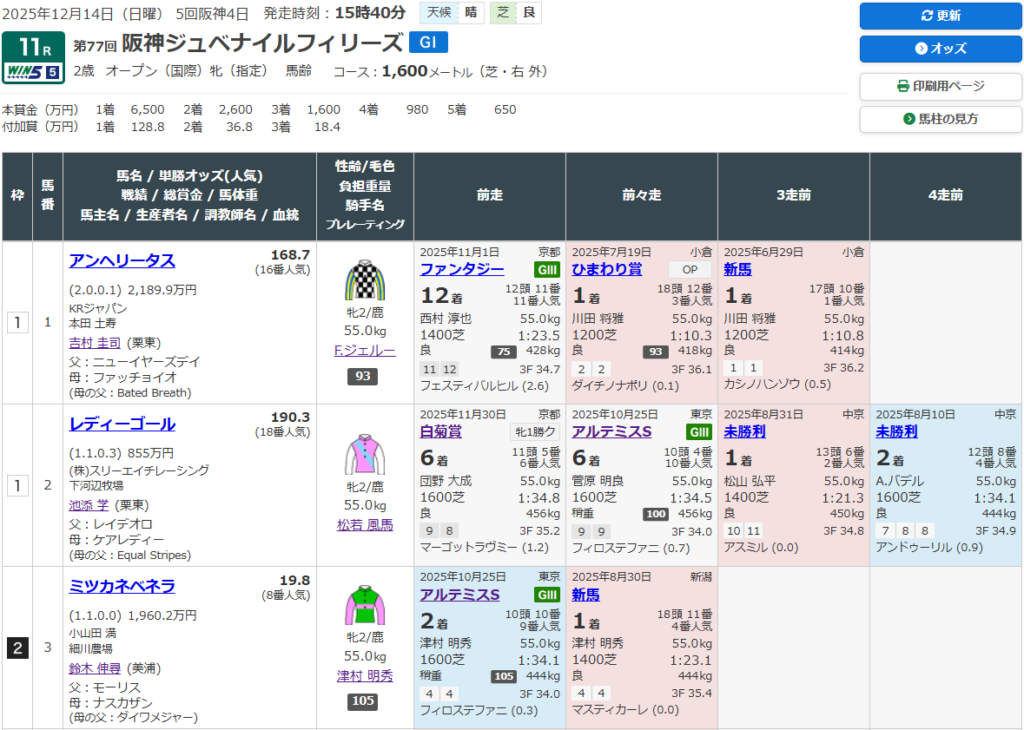Open the オッズ odds page

tap(940, 49)
